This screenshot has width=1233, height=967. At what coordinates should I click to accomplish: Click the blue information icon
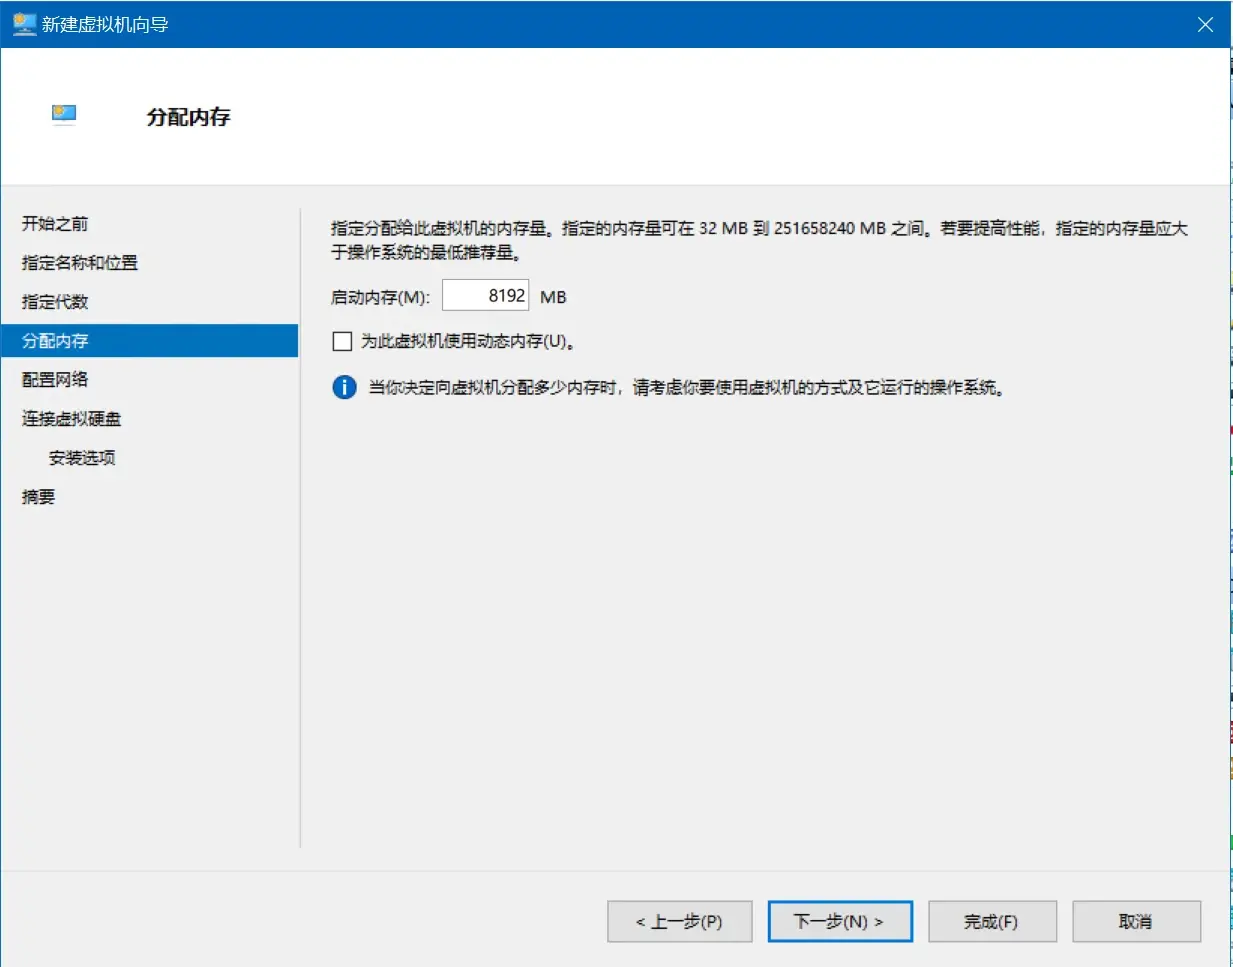click(344, 387)
